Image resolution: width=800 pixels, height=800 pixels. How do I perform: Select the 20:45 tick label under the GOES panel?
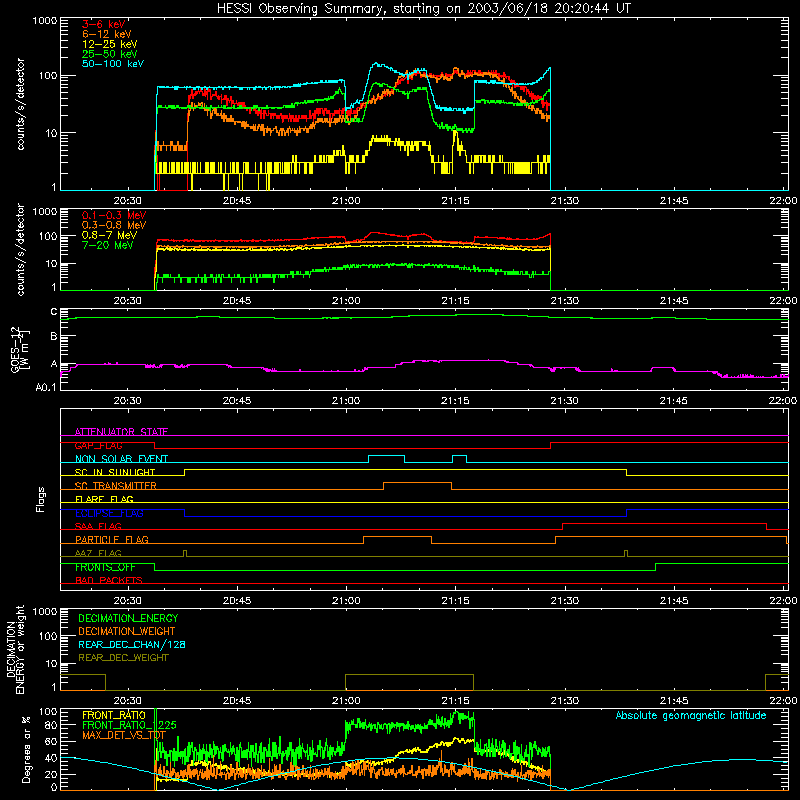[x=237, y=401]
